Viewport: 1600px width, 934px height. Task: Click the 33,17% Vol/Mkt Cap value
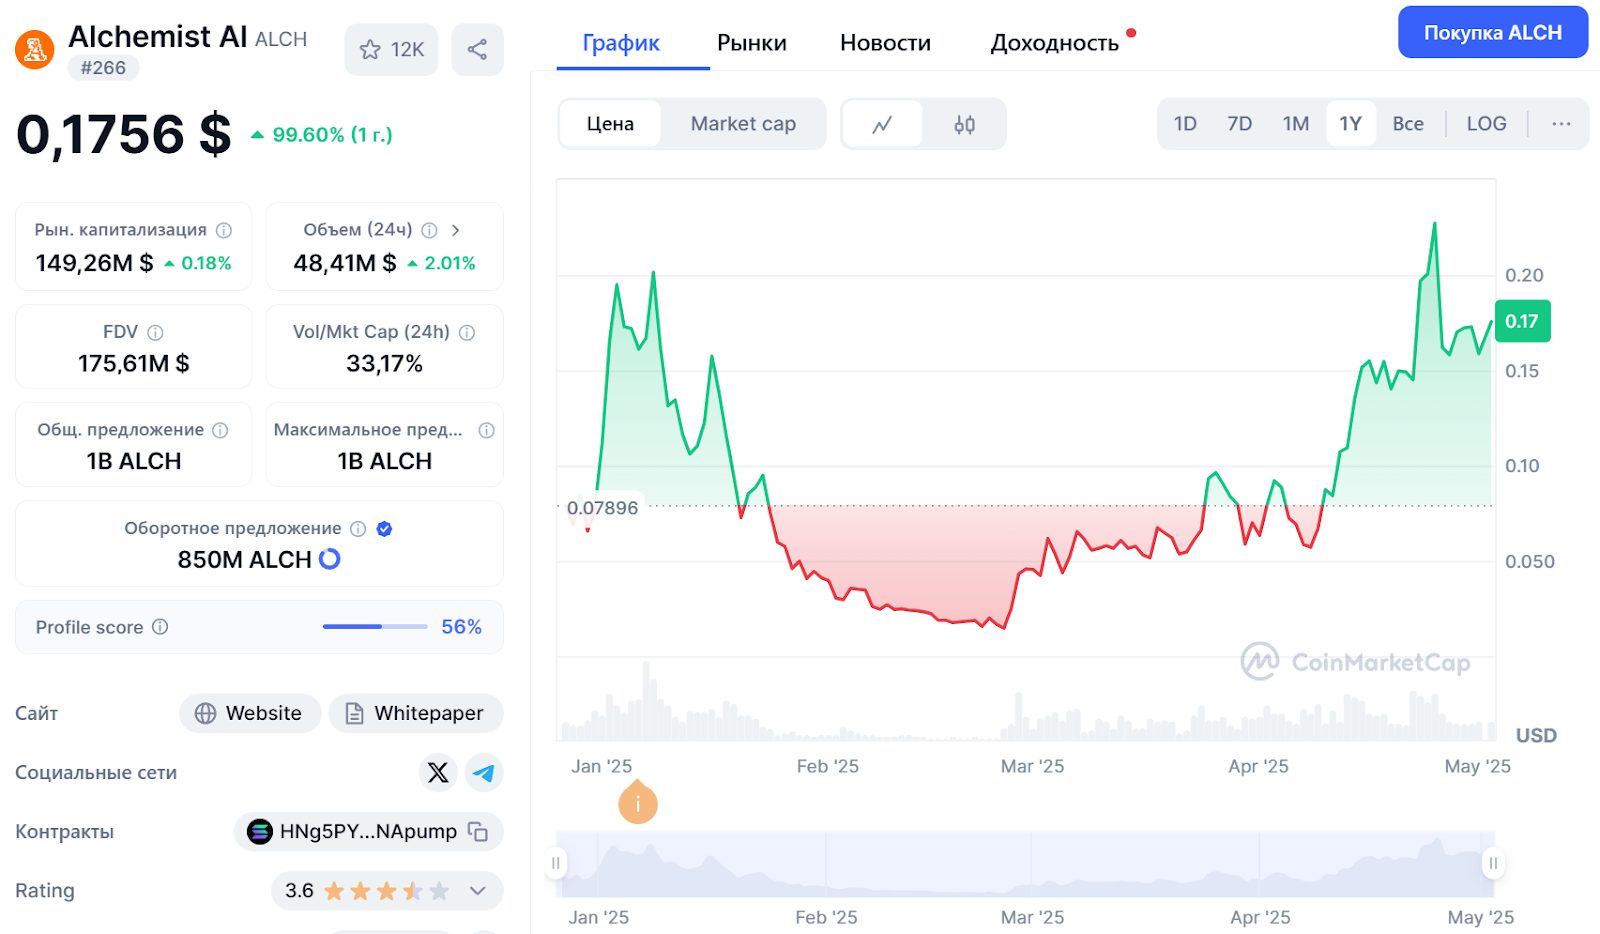click(x=384, y=364)
